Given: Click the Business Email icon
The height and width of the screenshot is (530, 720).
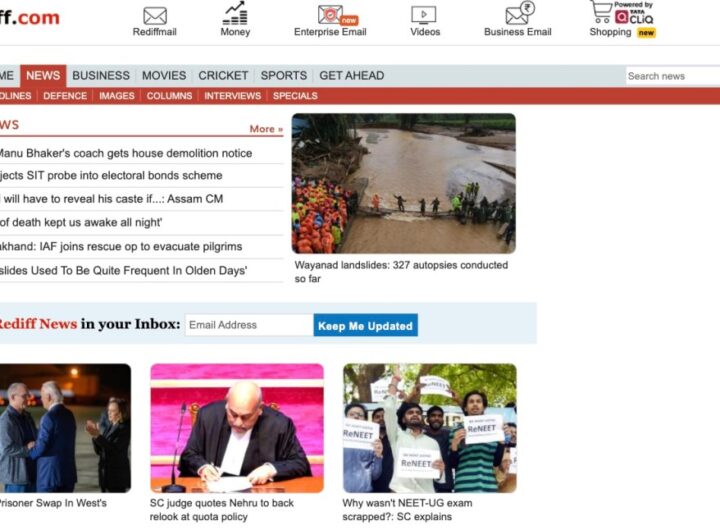Looking at the screenshot, I should pyautogui.click(x=518, y=15).
